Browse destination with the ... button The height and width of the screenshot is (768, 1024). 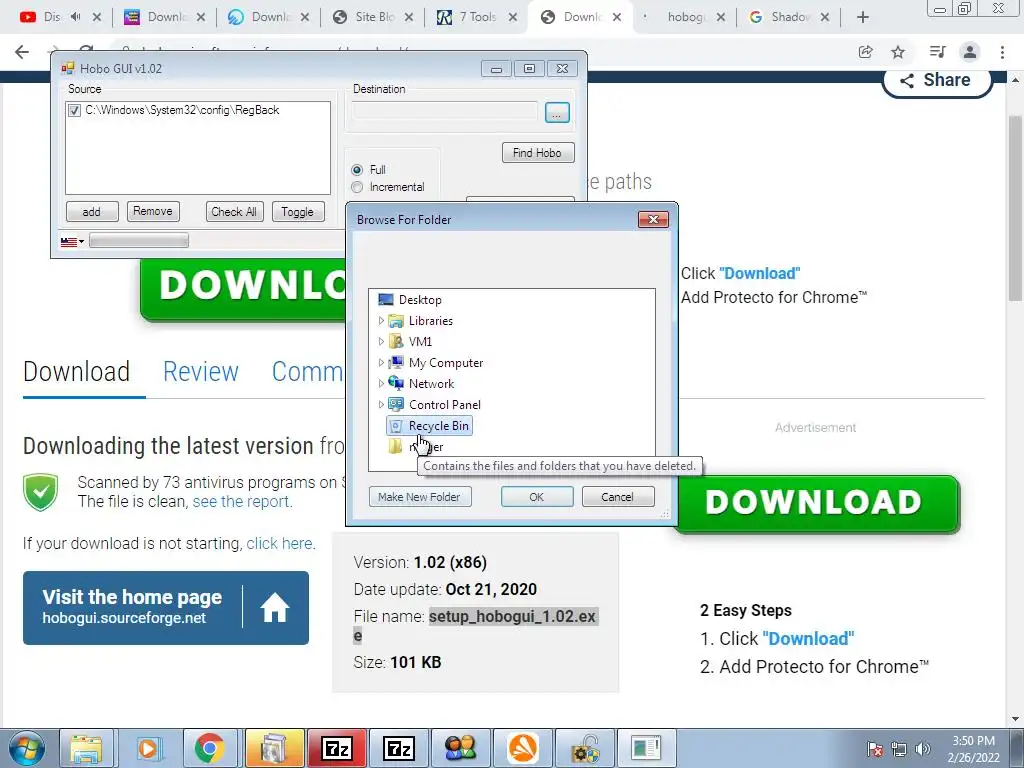[556, 112]
